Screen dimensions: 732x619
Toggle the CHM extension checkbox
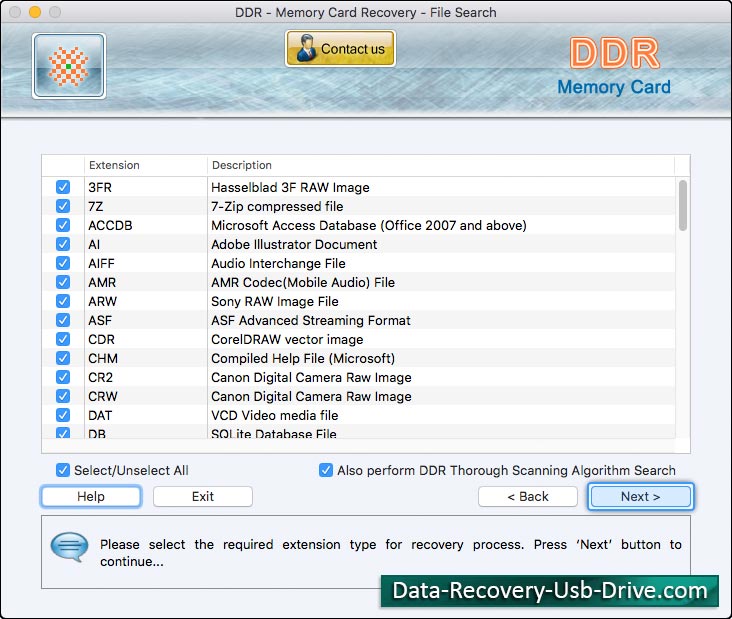63,358
